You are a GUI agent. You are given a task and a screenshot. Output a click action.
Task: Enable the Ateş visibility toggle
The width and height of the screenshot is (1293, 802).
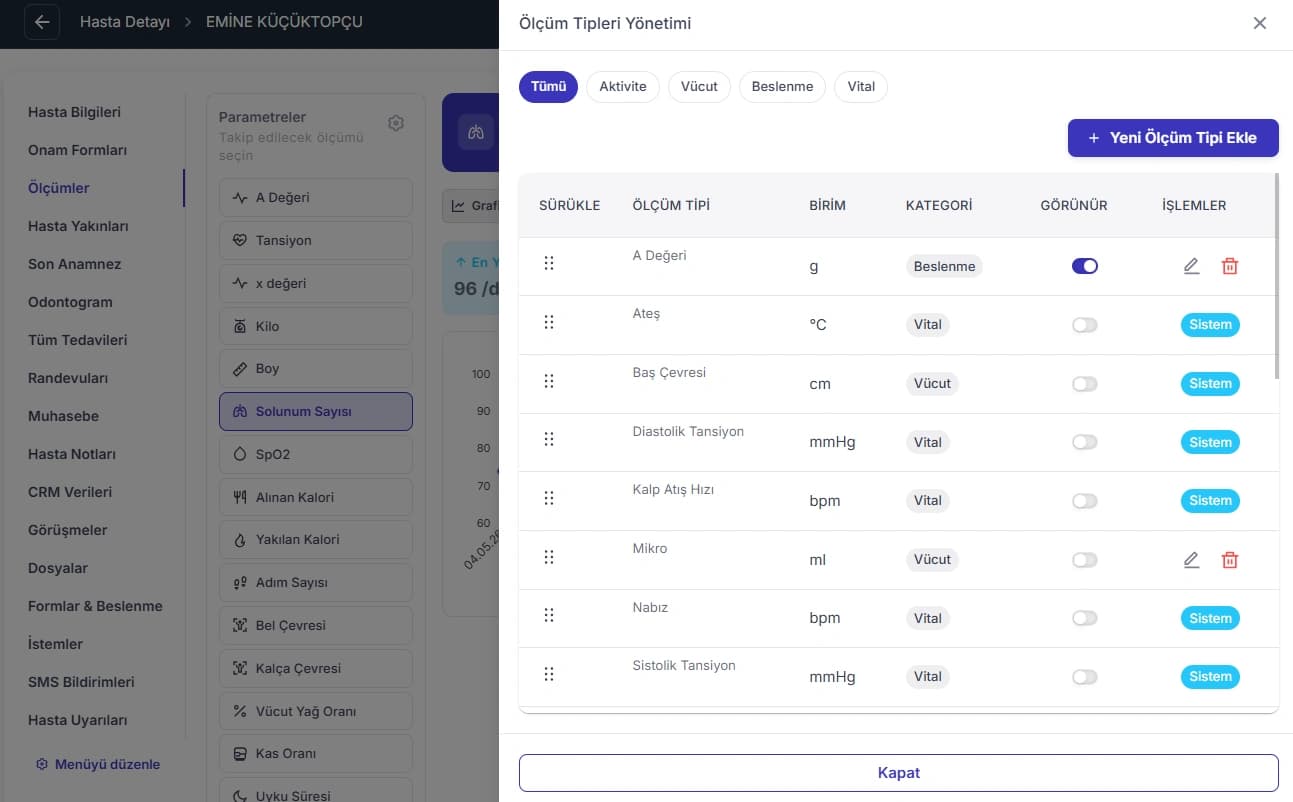pos(1085,325)
